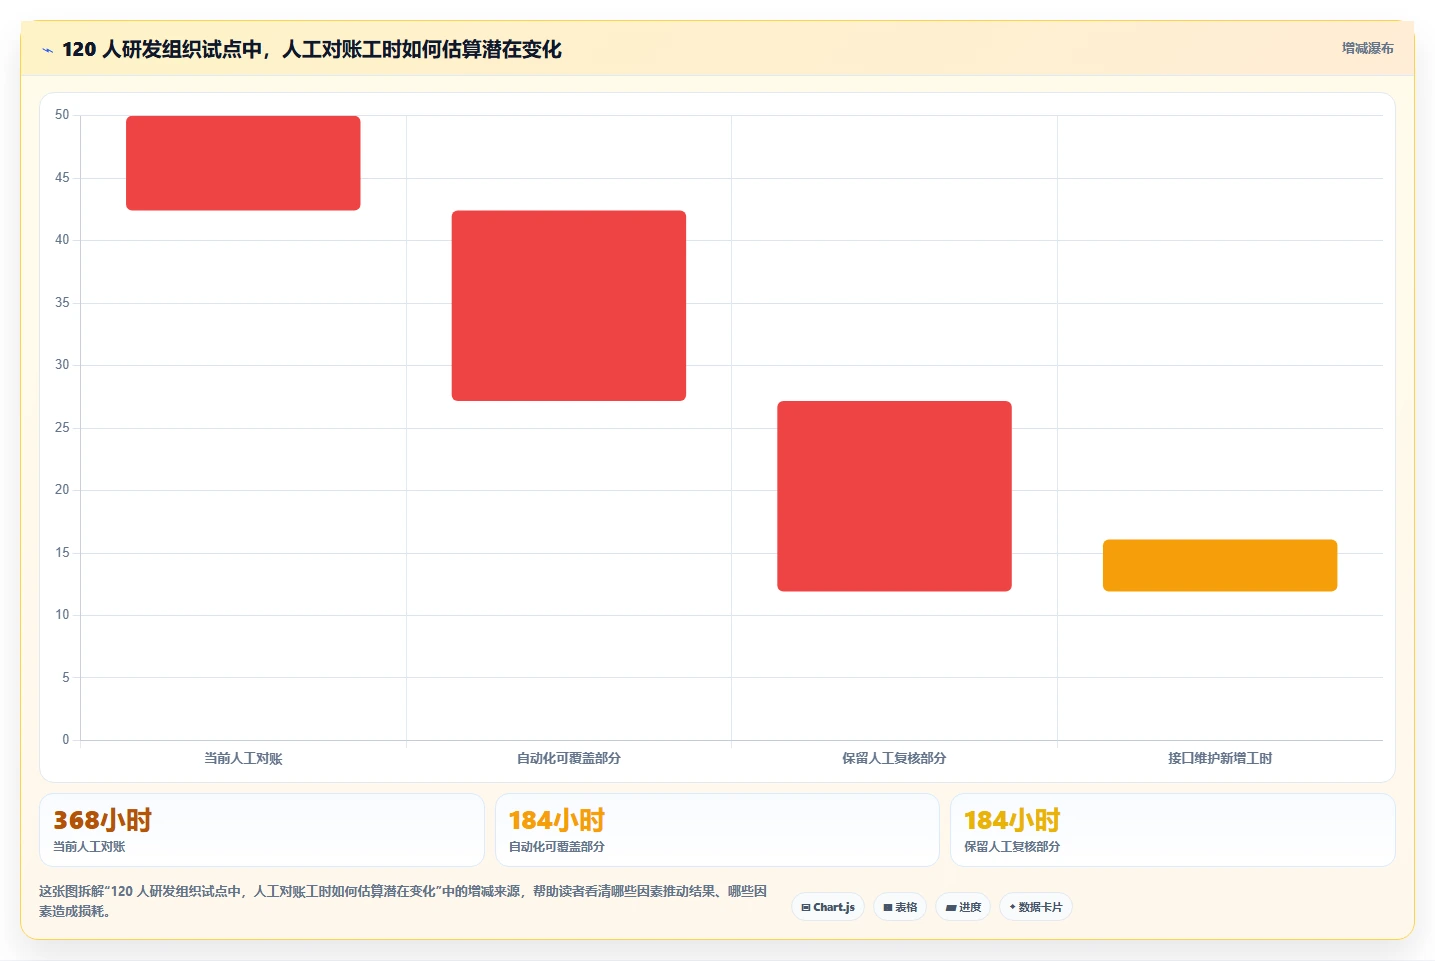Select the orange 接口维护新增工时 bar
This screenshot has width=1435, height=961.
(1220, 565)
